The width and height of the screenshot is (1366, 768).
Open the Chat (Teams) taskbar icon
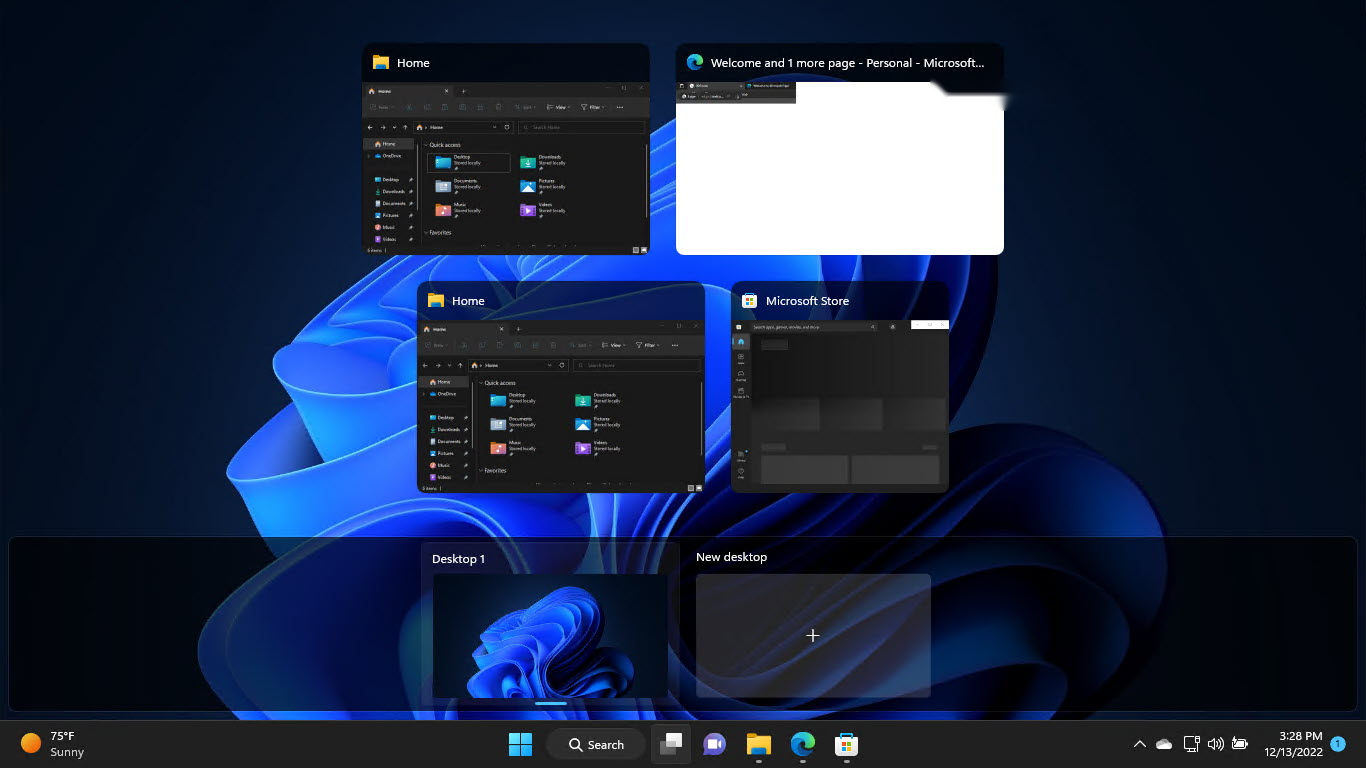pyautogui.click(x=714, y=744)
